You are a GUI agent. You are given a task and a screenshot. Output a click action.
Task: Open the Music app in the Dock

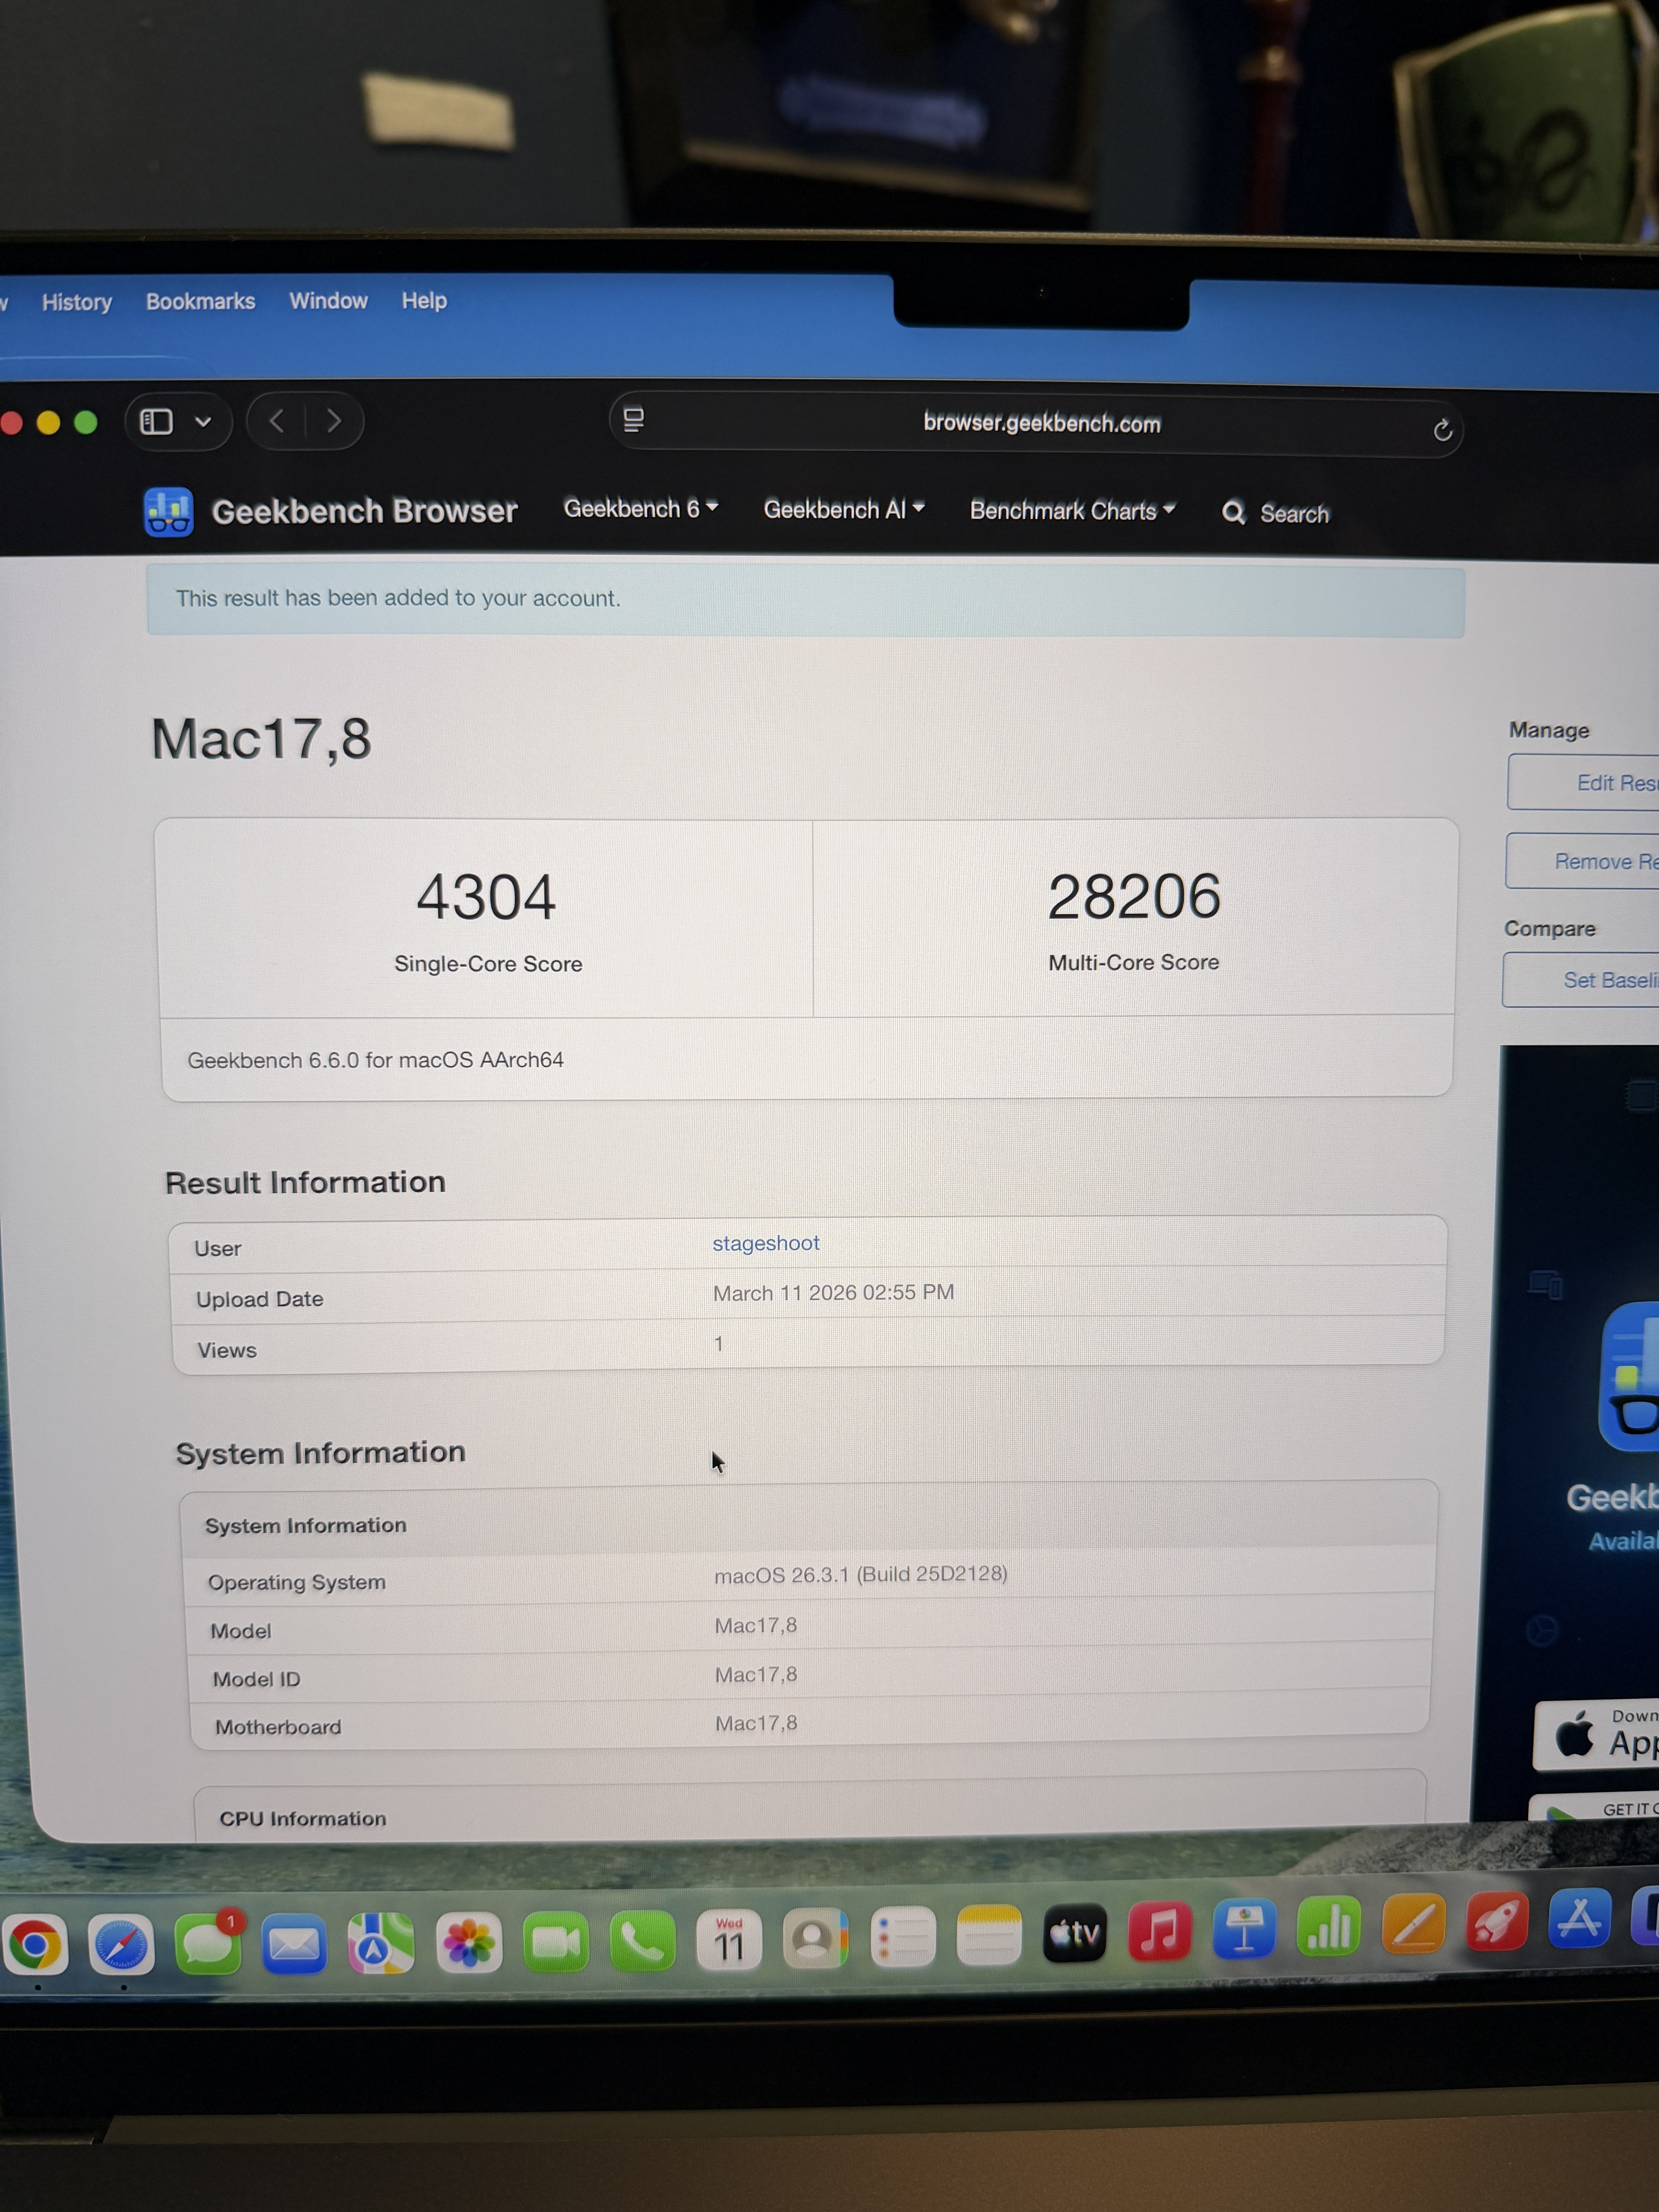1160,1930
